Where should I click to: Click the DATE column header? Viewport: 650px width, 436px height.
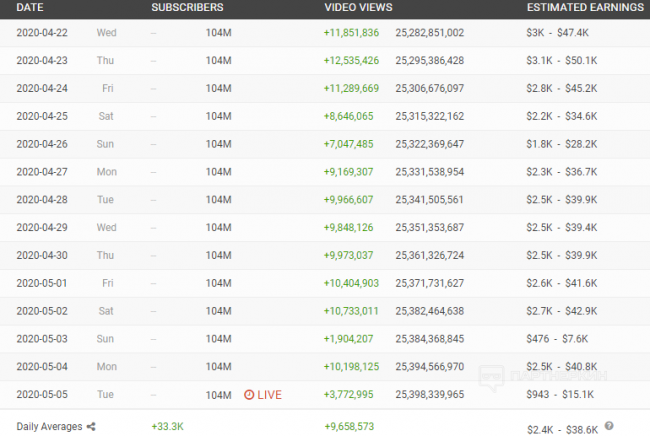pyautogui.click(x=31, y=7)
